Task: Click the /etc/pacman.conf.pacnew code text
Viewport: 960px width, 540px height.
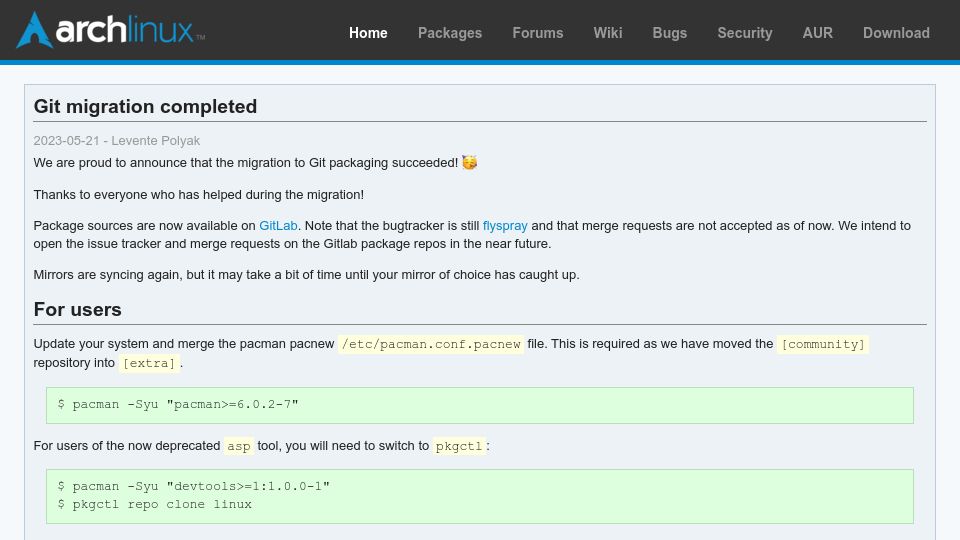Action: coord(431,344)
